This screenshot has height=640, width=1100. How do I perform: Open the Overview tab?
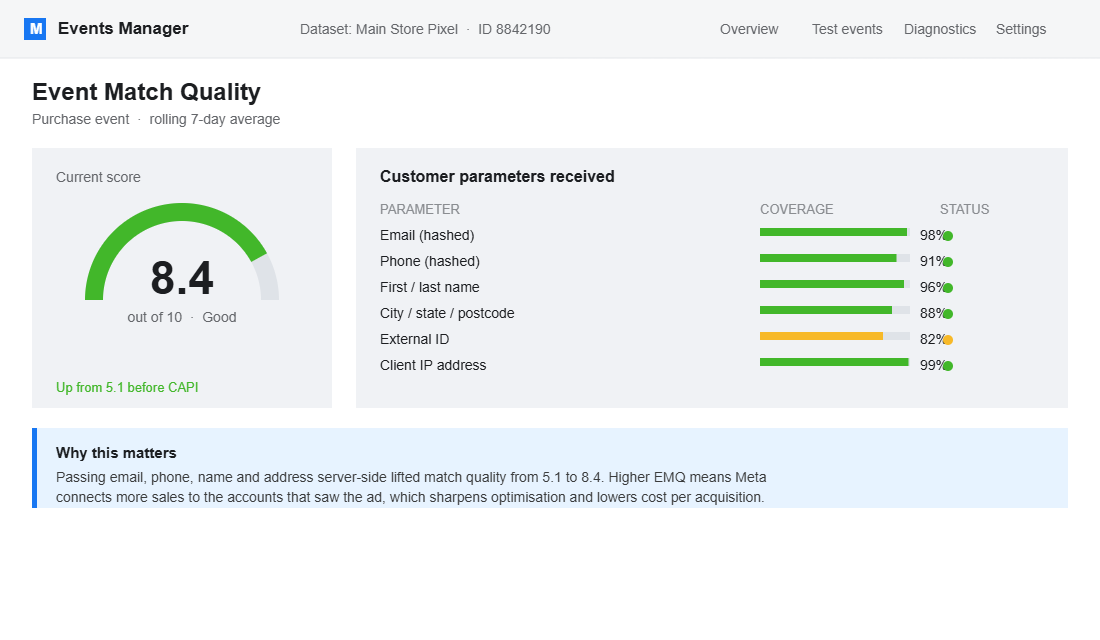[749, 29]
